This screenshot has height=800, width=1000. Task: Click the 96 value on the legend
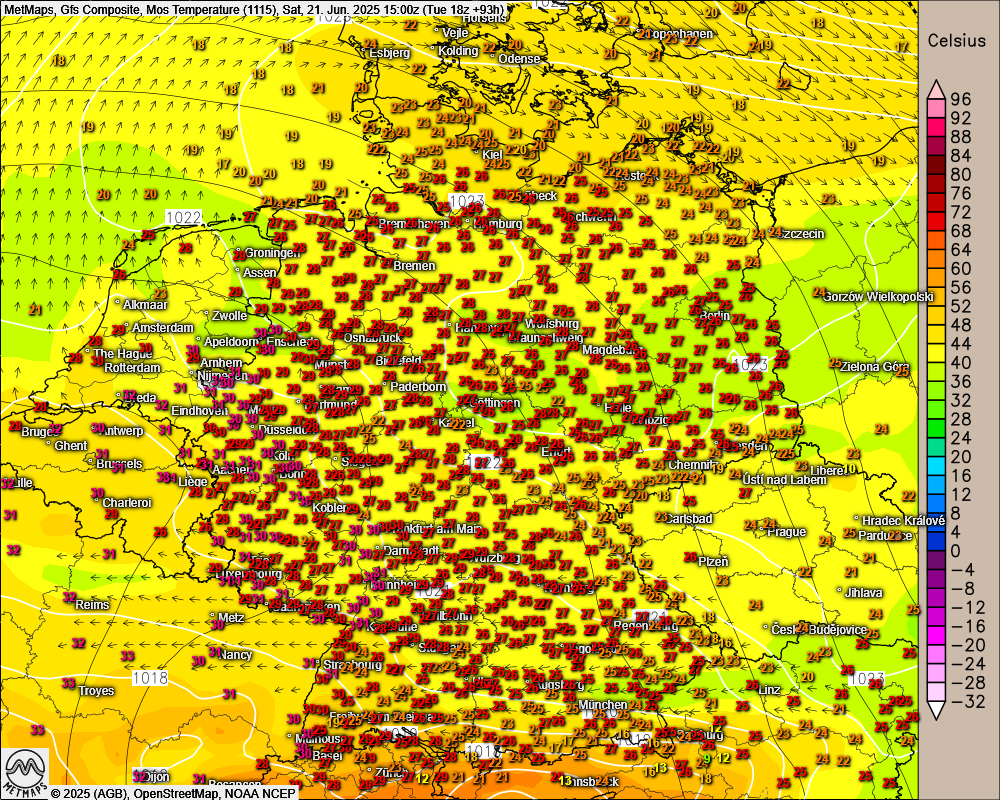(961, 99)
